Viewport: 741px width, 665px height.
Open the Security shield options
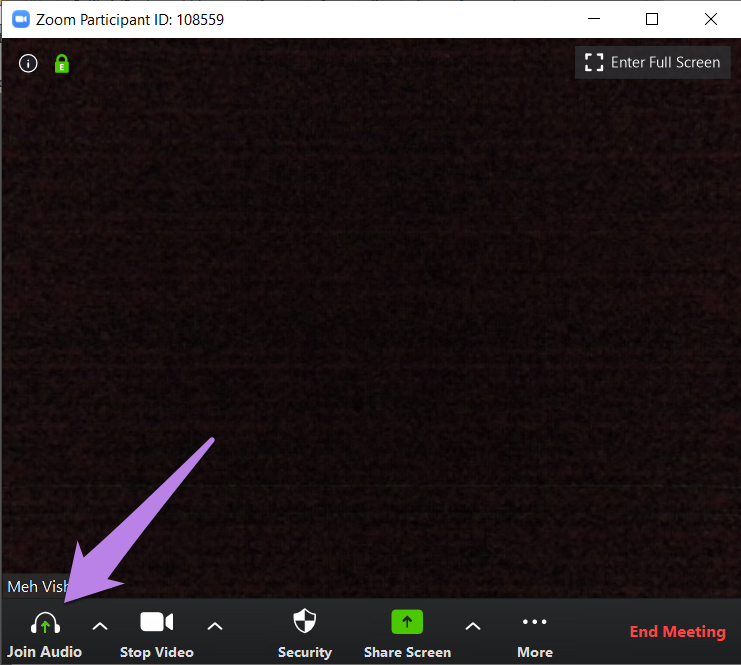click(305, 622)
